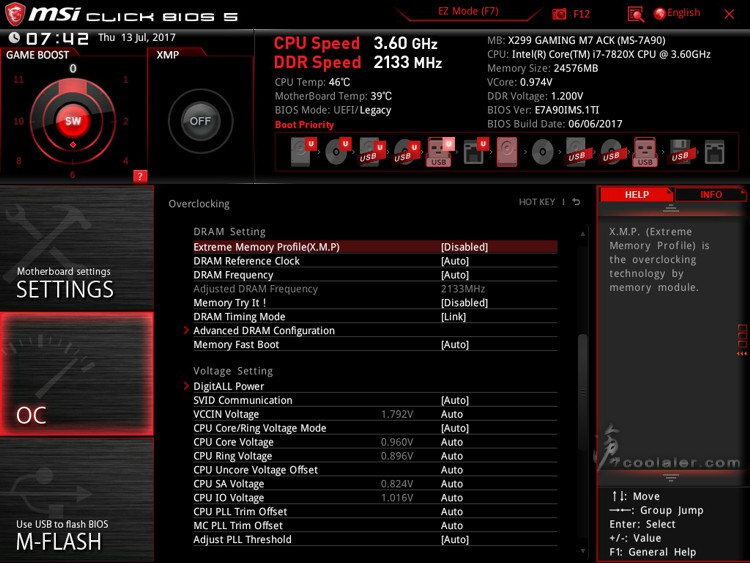Click the scroll-down arrow of settings list
Viewport: 750px width, 563px height.
pos(583,551)
